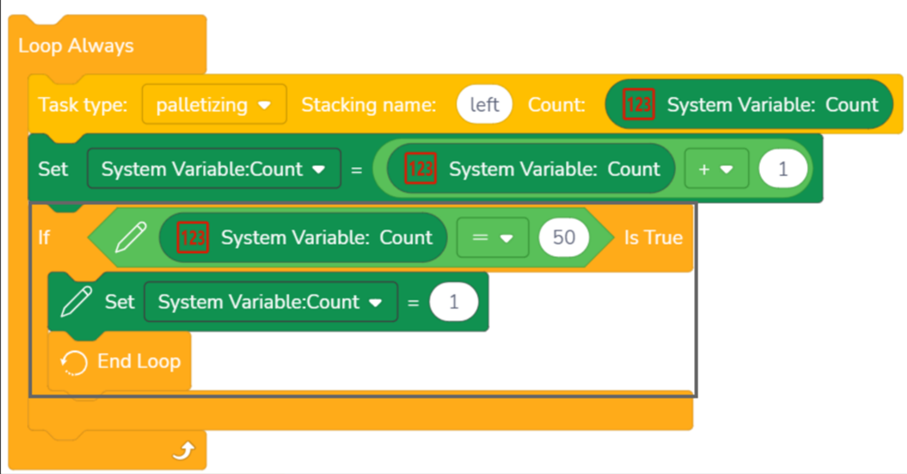
Task: Click the 123 icon in the Set Count block
Action: pyautogui.click(x=420, y=168)
